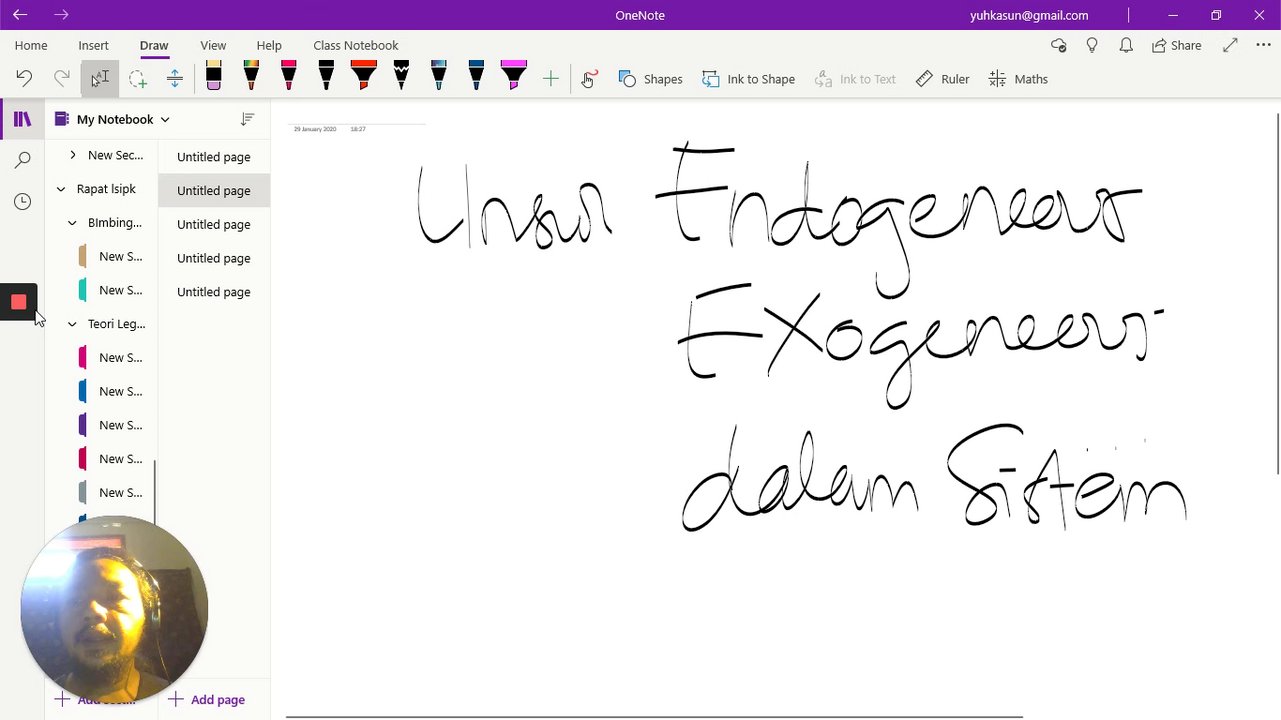This screenshot has height=720, width=1281.
Task: Click the webcam overlay thumbnail
Action: 114,609
